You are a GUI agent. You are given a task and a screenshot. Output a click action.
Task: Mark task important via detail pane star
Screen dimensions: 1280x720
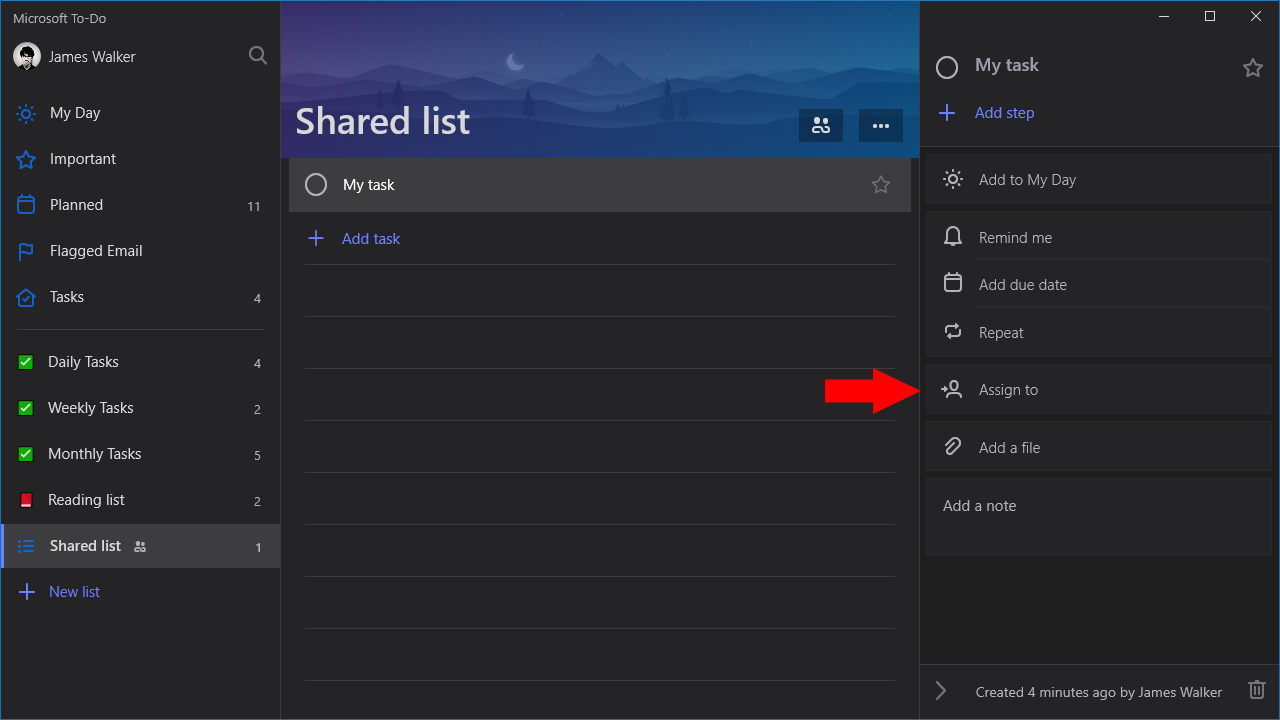[1253, 68]
